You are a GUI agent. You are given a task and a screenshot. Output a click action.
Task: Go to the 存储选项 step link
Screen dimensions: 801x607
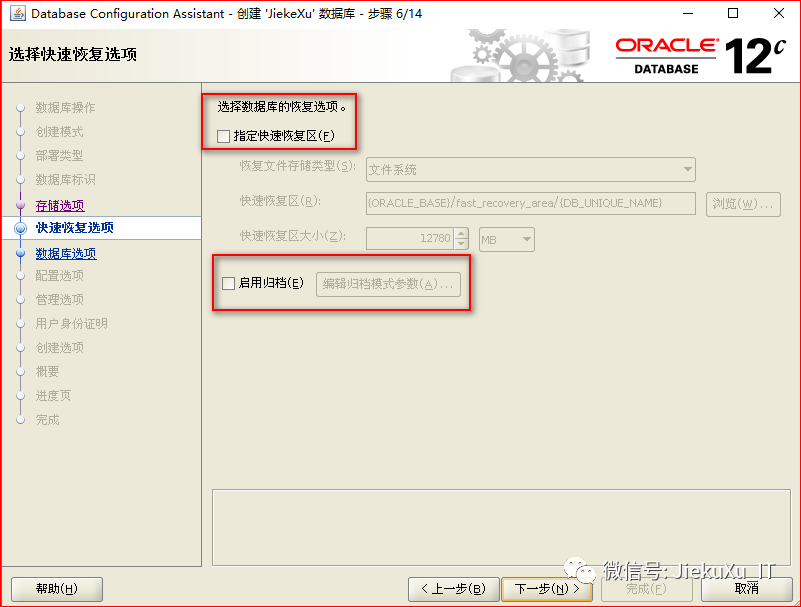click(x=60, y=205)
